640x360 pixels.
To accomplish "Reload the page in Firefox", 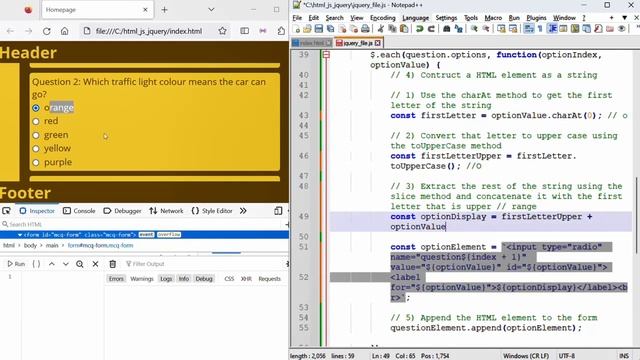I will (x=47, y=31).
